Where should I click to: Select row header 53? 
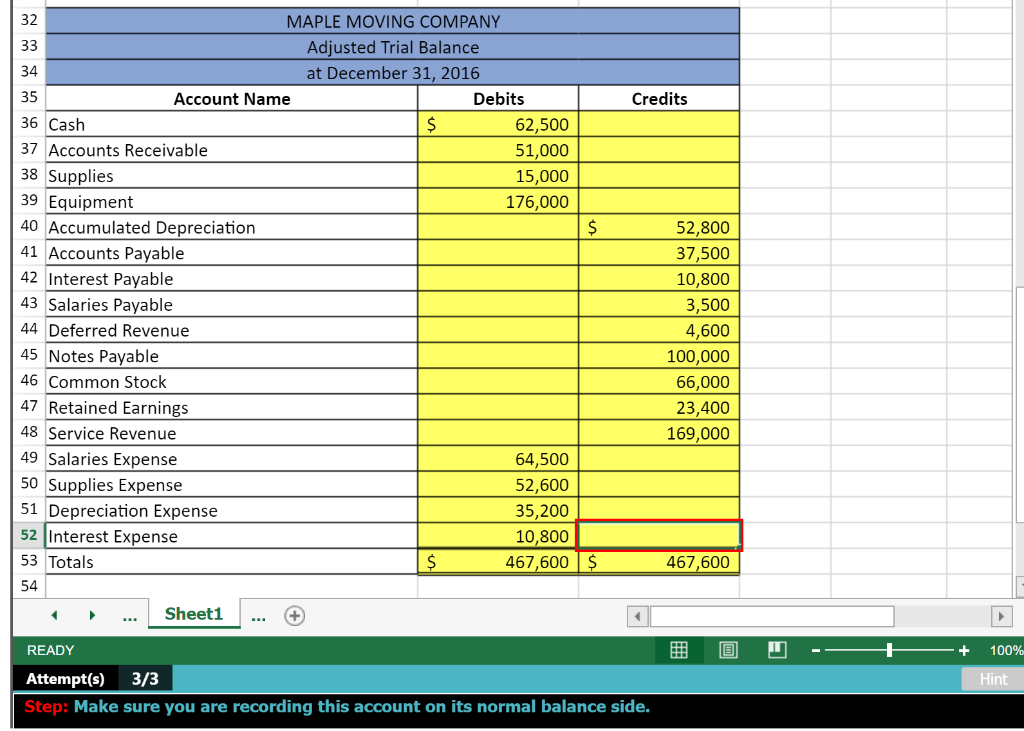coord(29,562)
